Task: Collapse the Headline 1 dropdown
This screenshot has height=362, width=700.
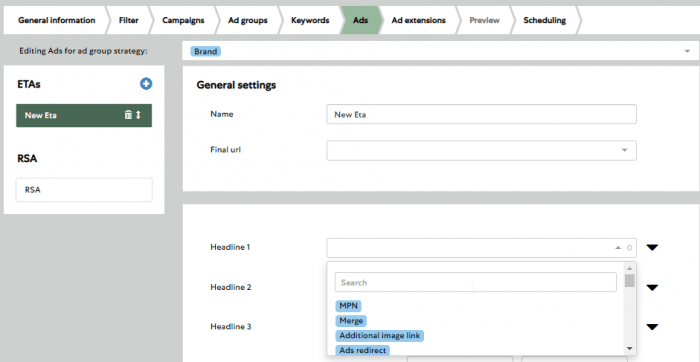Action: tap(618, 248)
